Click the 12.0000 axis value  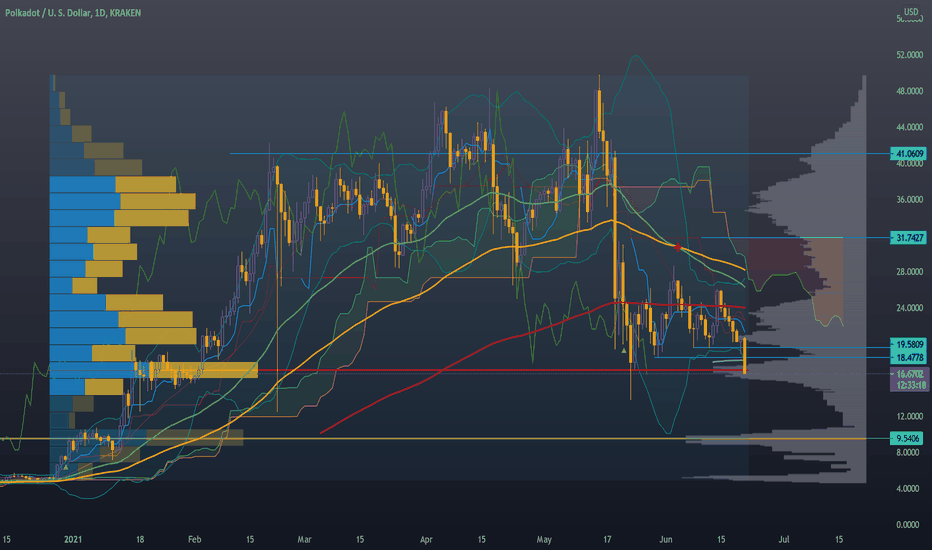(909, 416)
